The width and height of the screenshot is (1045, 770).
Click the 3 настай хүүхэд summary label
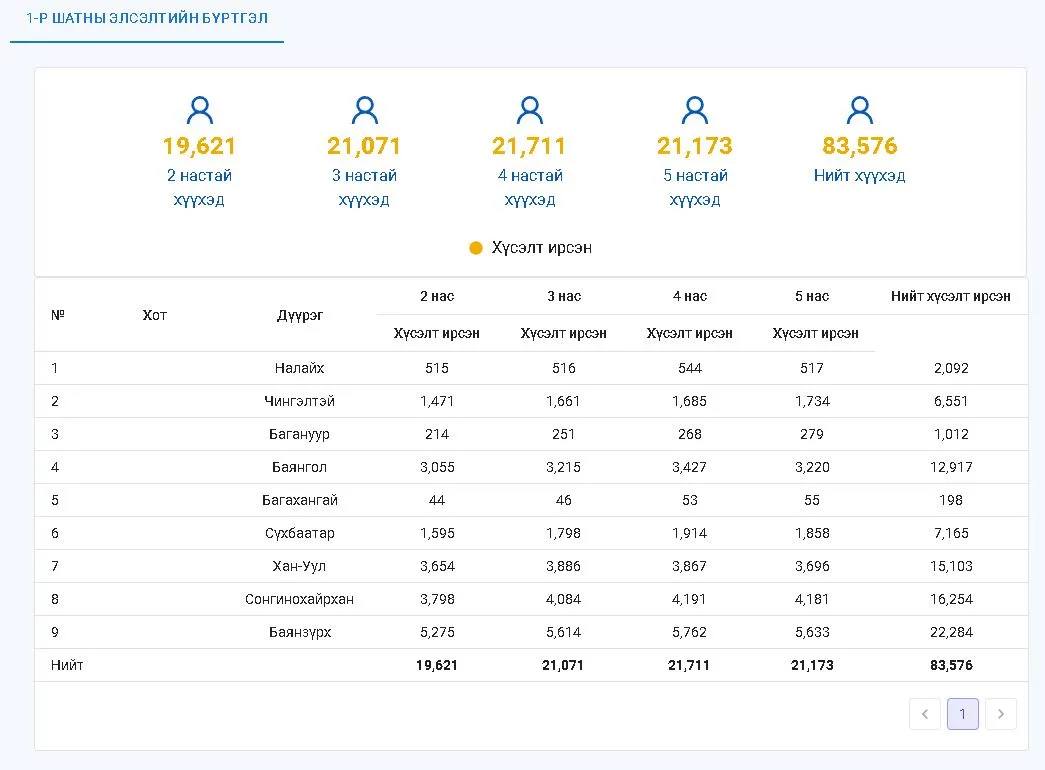click(365, 187)
